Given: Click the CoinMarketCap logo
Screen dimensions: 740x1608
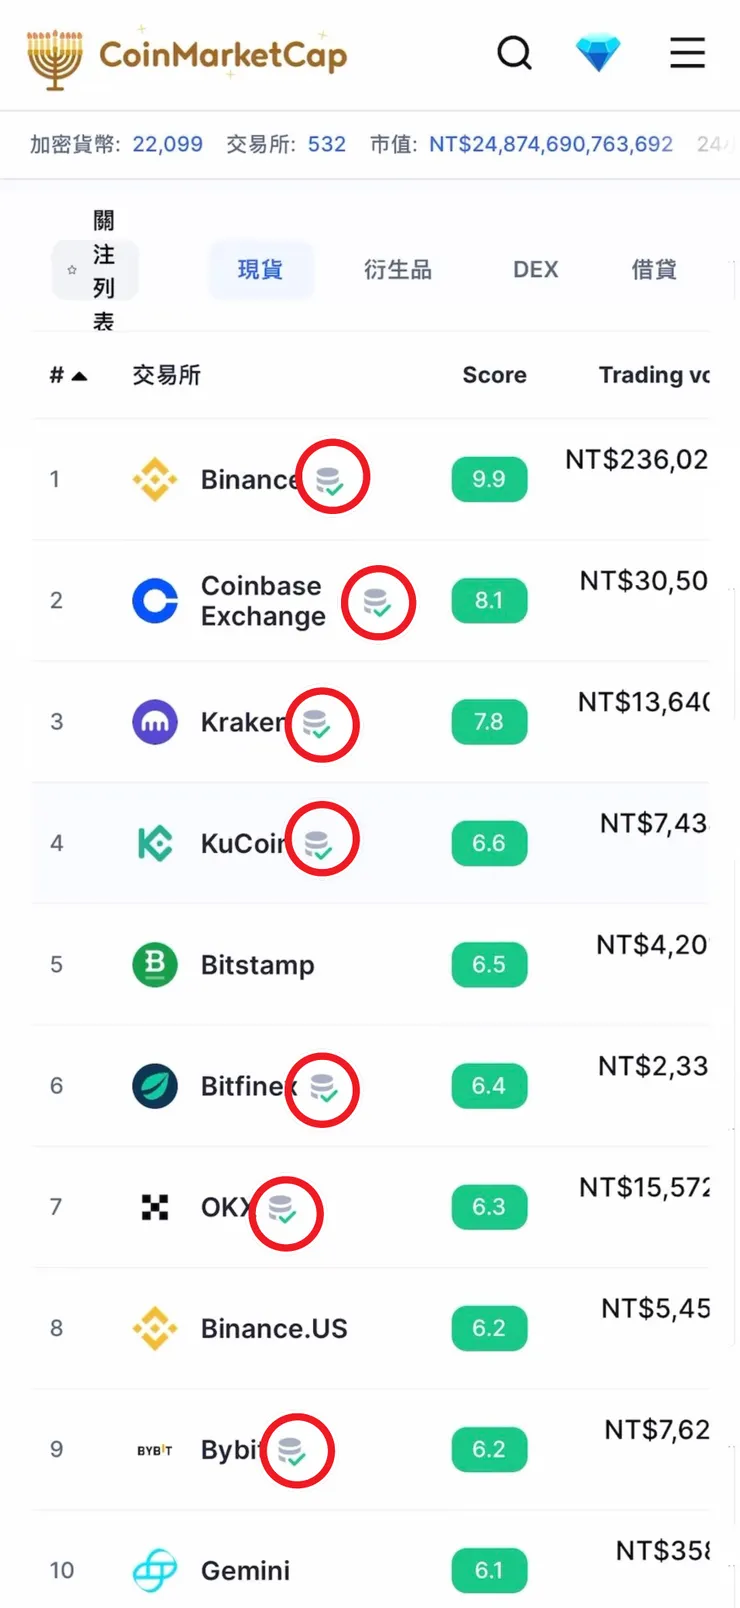Looking at the screenshot, I should (187, 56).
